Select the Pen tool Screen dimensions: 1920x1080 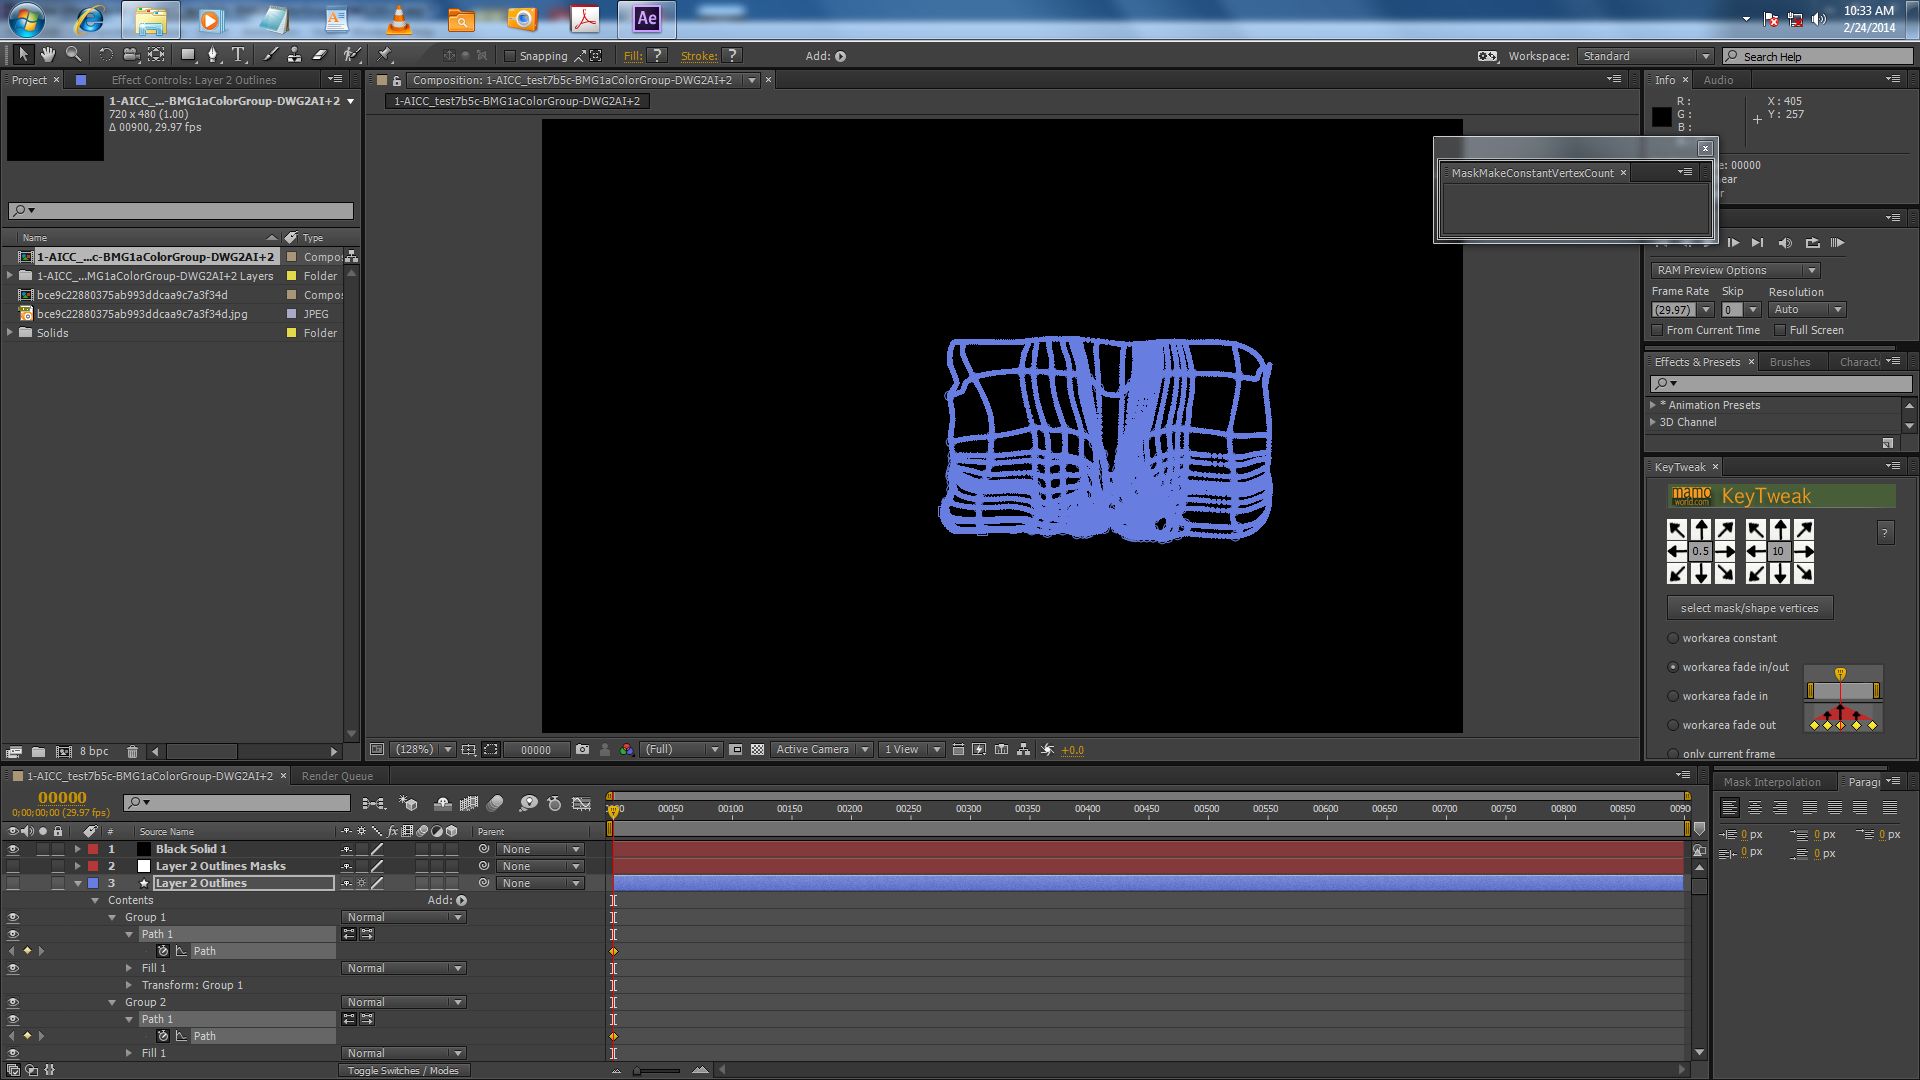tap(213, 55)
